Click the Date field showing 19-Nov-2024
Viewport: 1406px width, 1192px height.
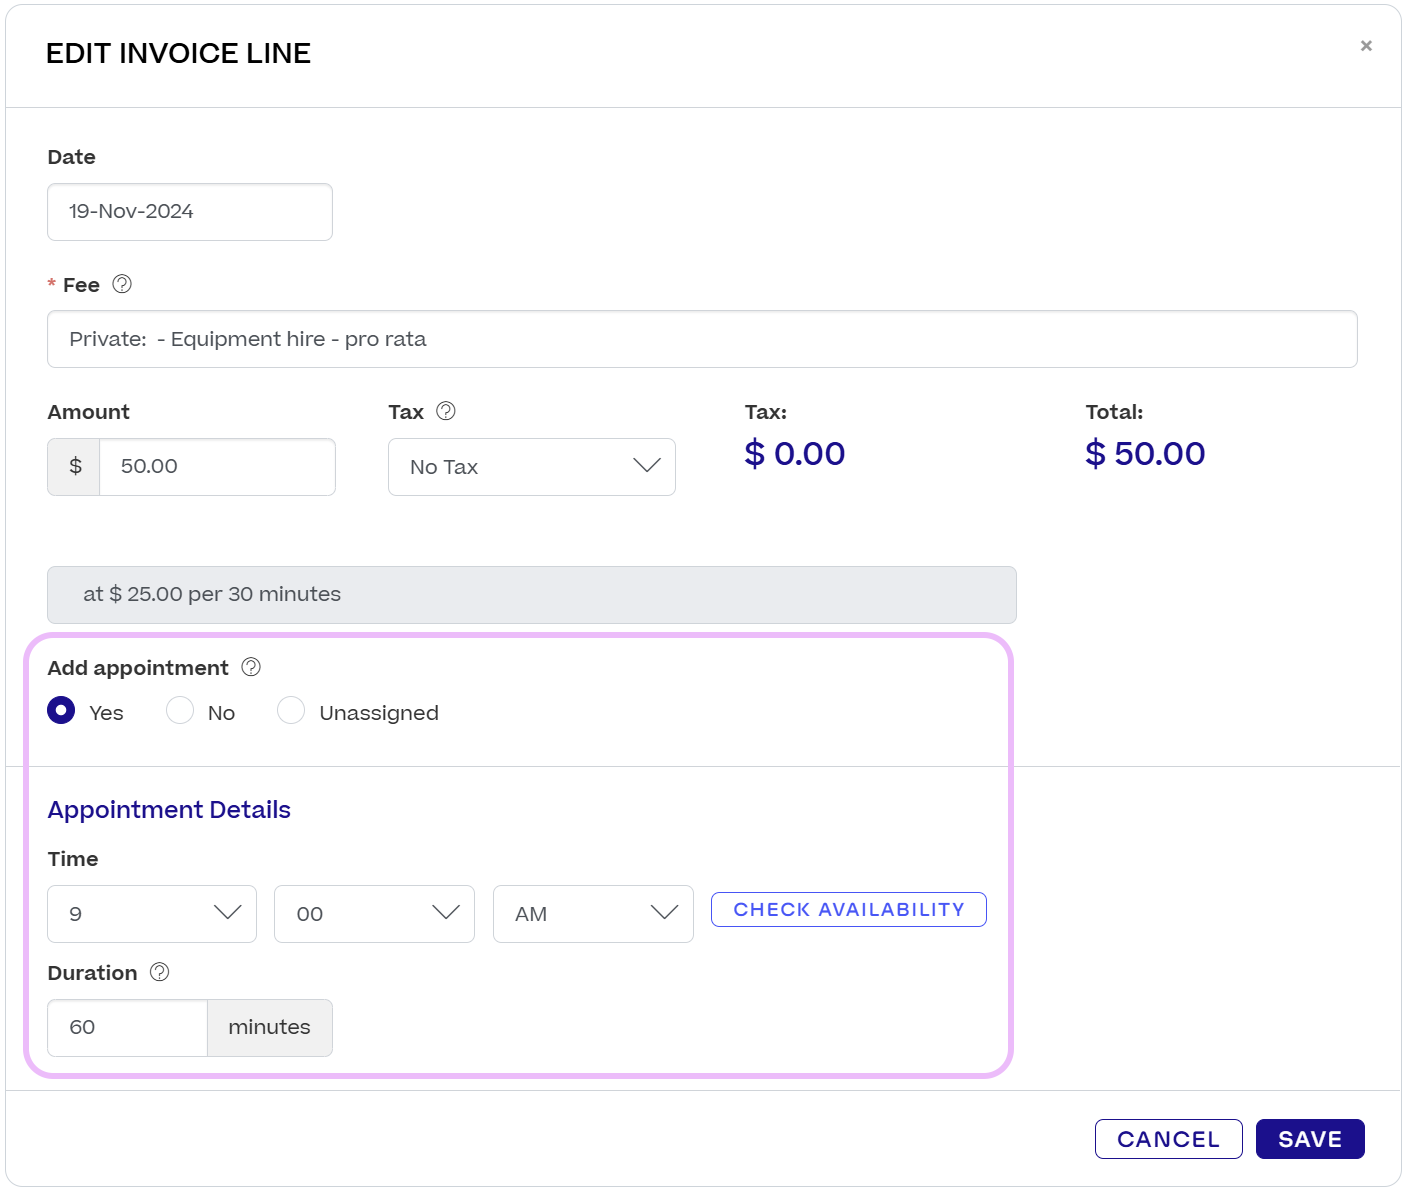[189, 211]
